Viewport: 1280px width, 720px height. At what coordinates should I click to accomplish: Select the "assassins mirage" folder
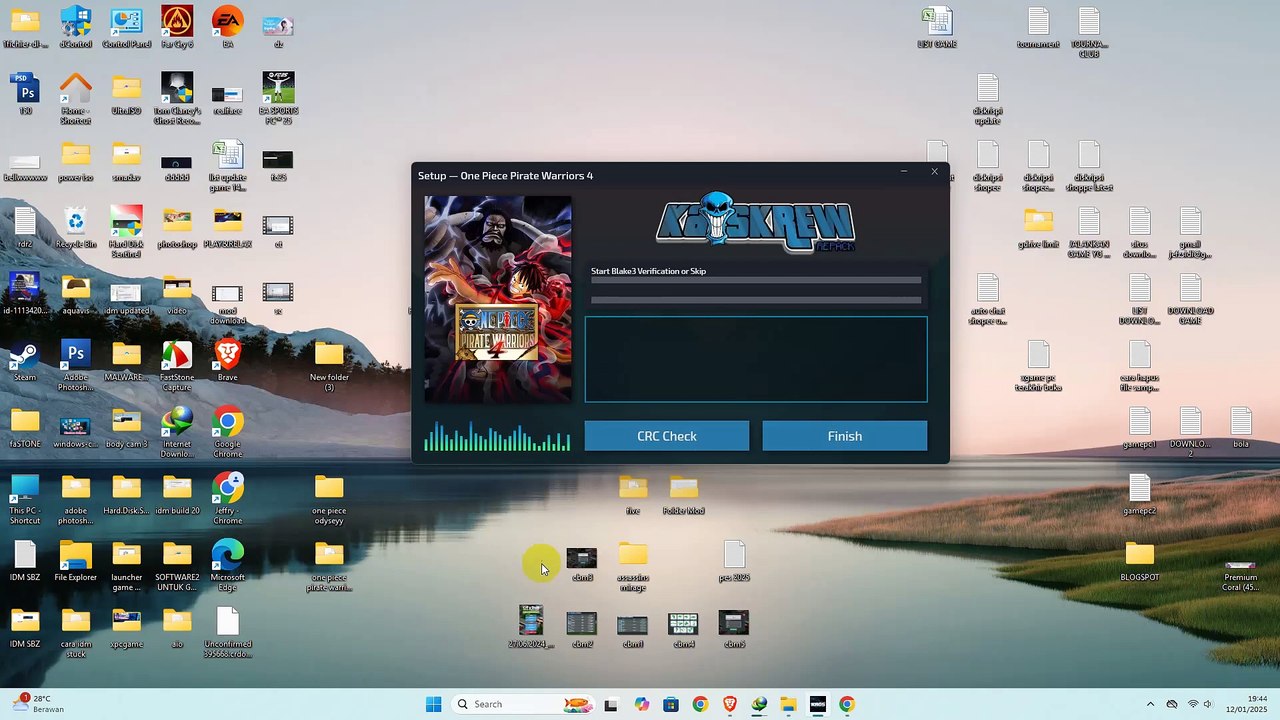pyautogui.click(x=633, y=566)
